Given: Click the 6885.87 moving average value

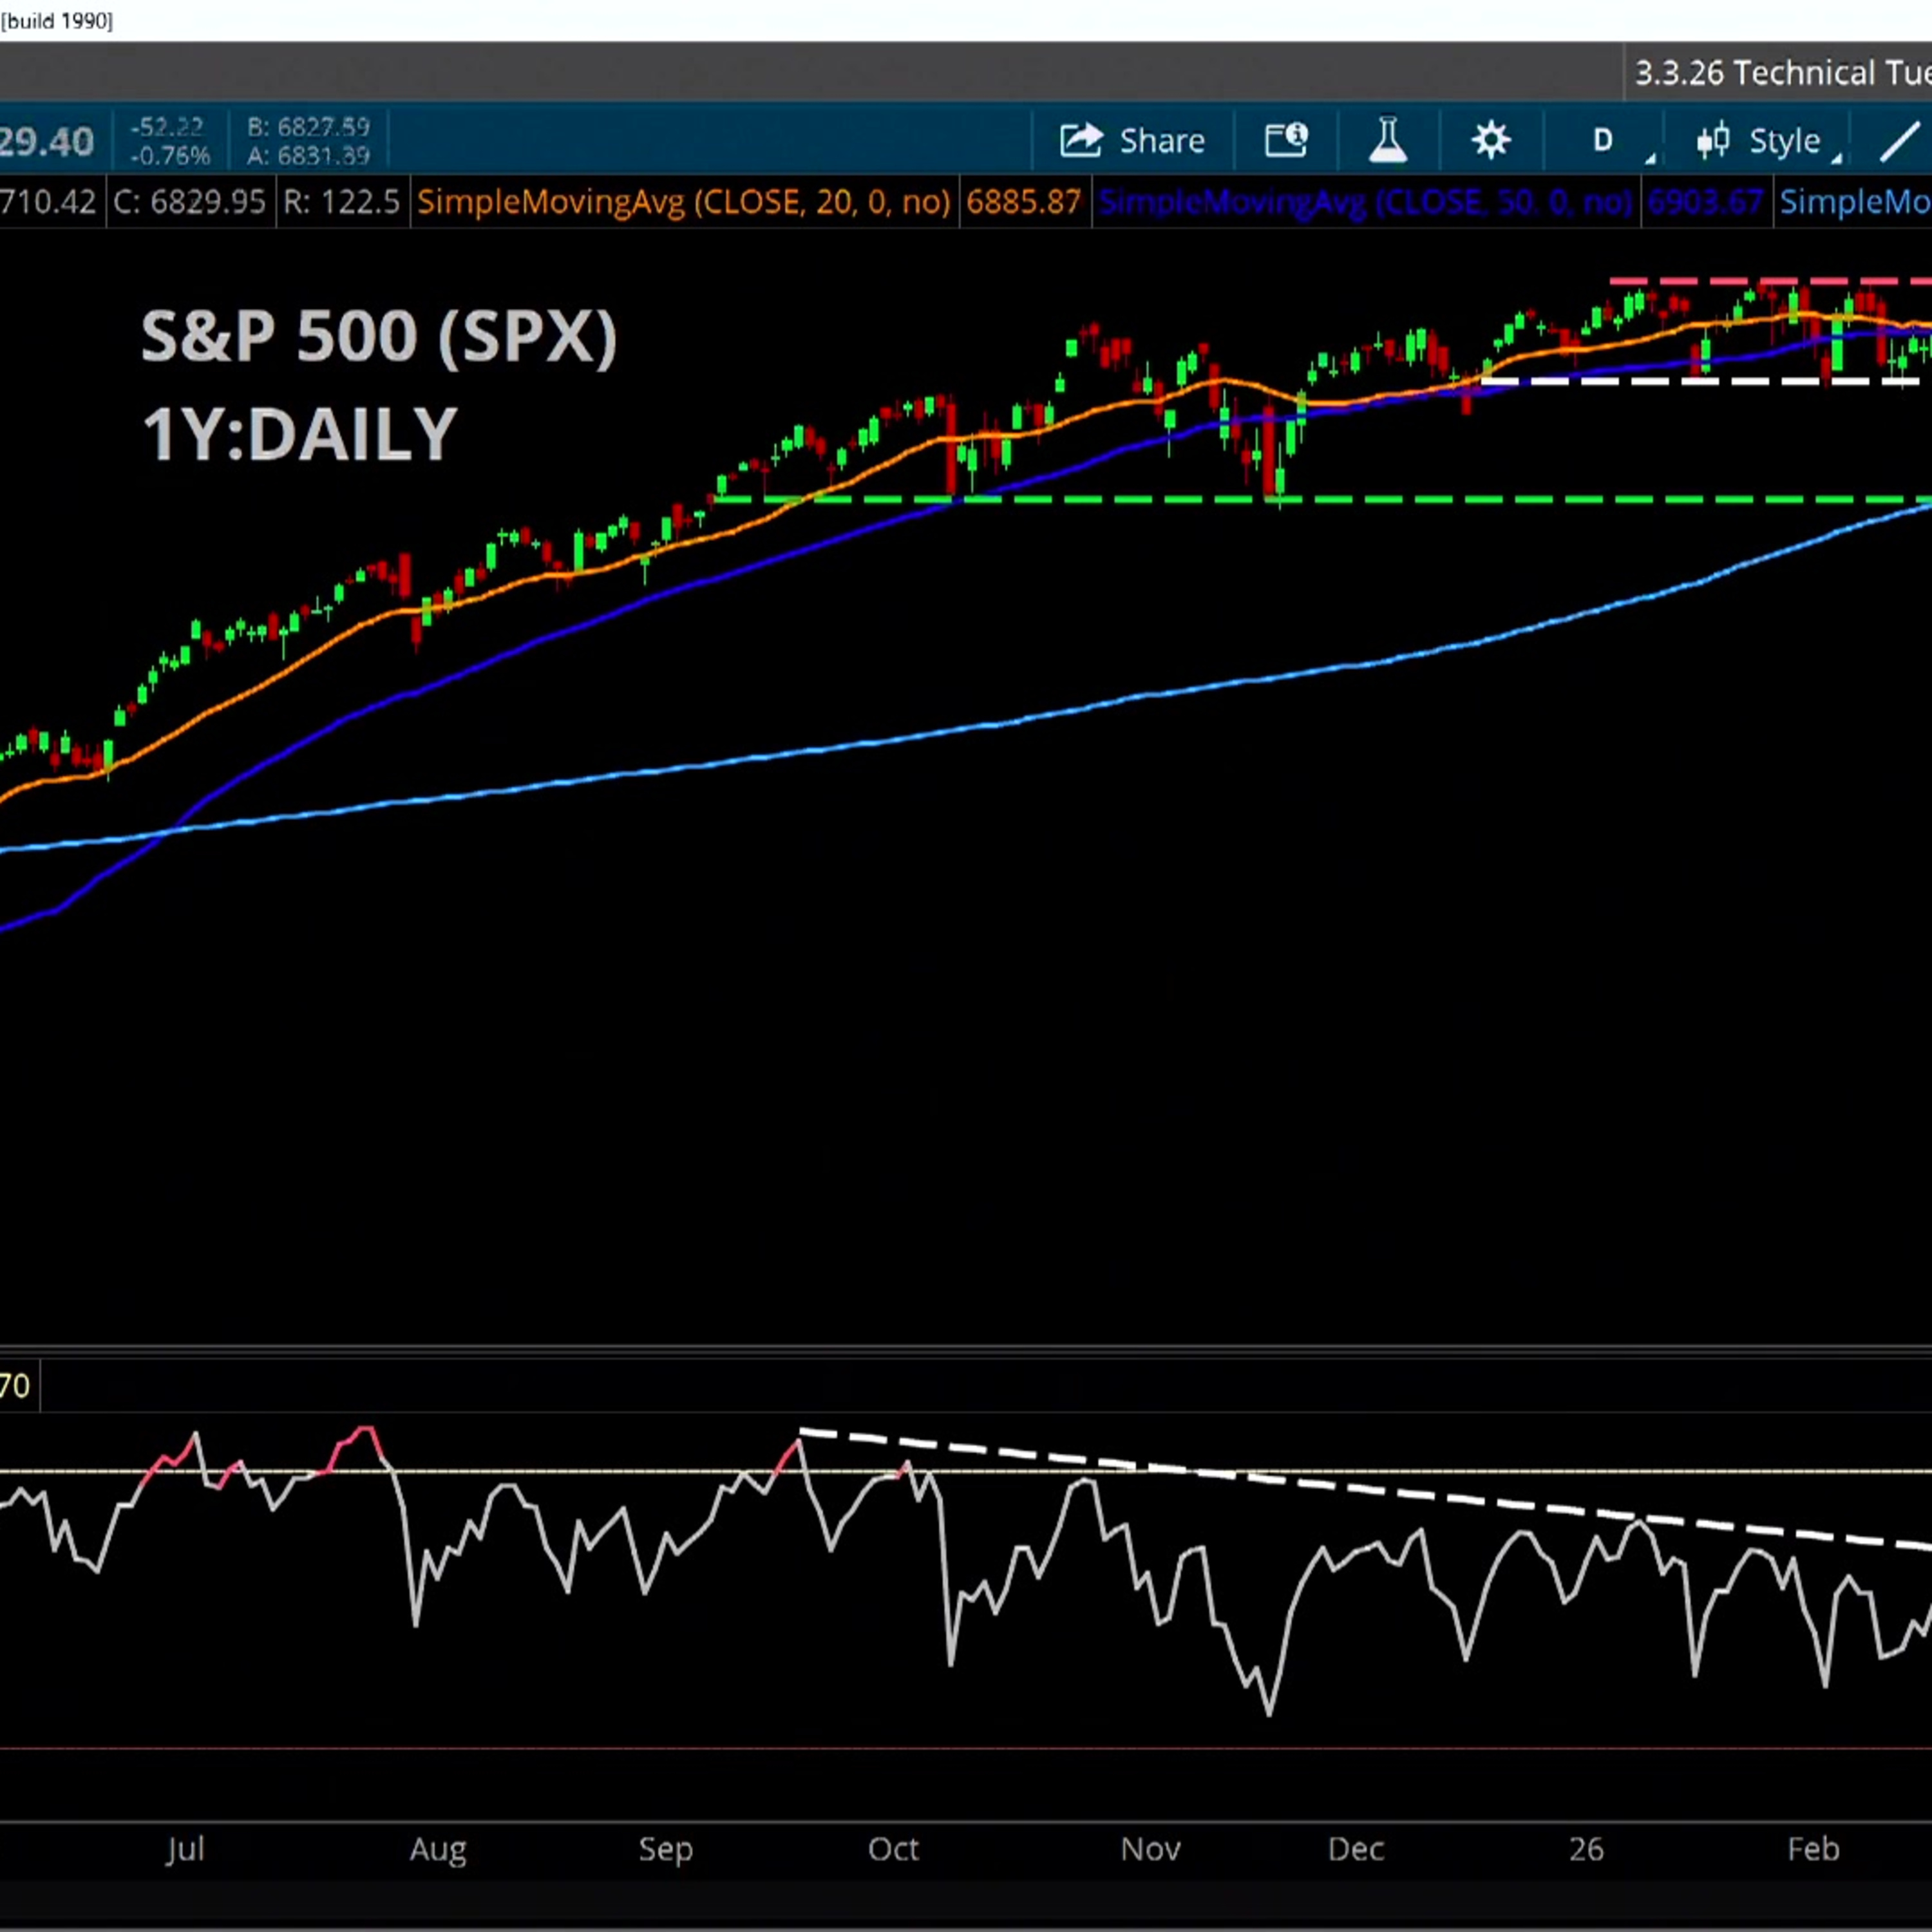Looking at the screenshot, I should pyautogui.click(x=1024, y=202).
